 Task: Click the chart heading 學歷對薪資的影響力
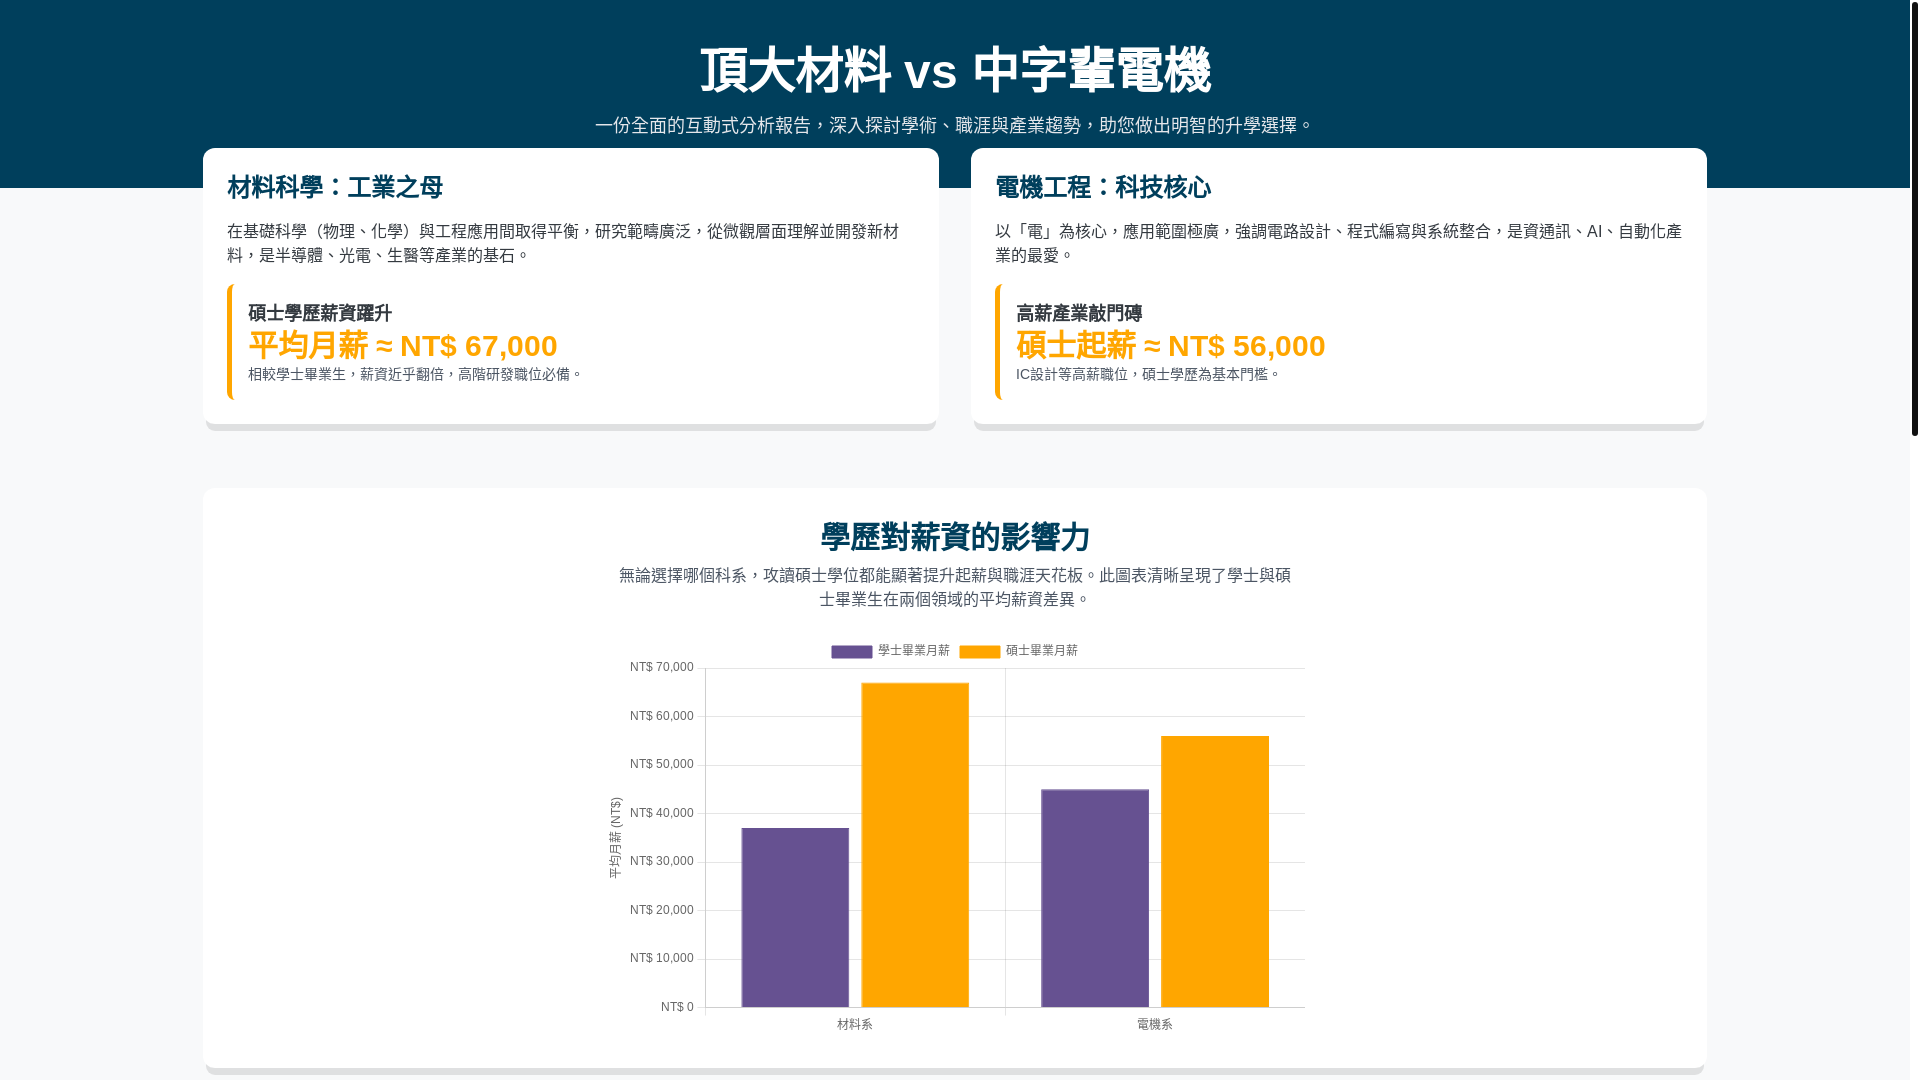tap(955, 537)
